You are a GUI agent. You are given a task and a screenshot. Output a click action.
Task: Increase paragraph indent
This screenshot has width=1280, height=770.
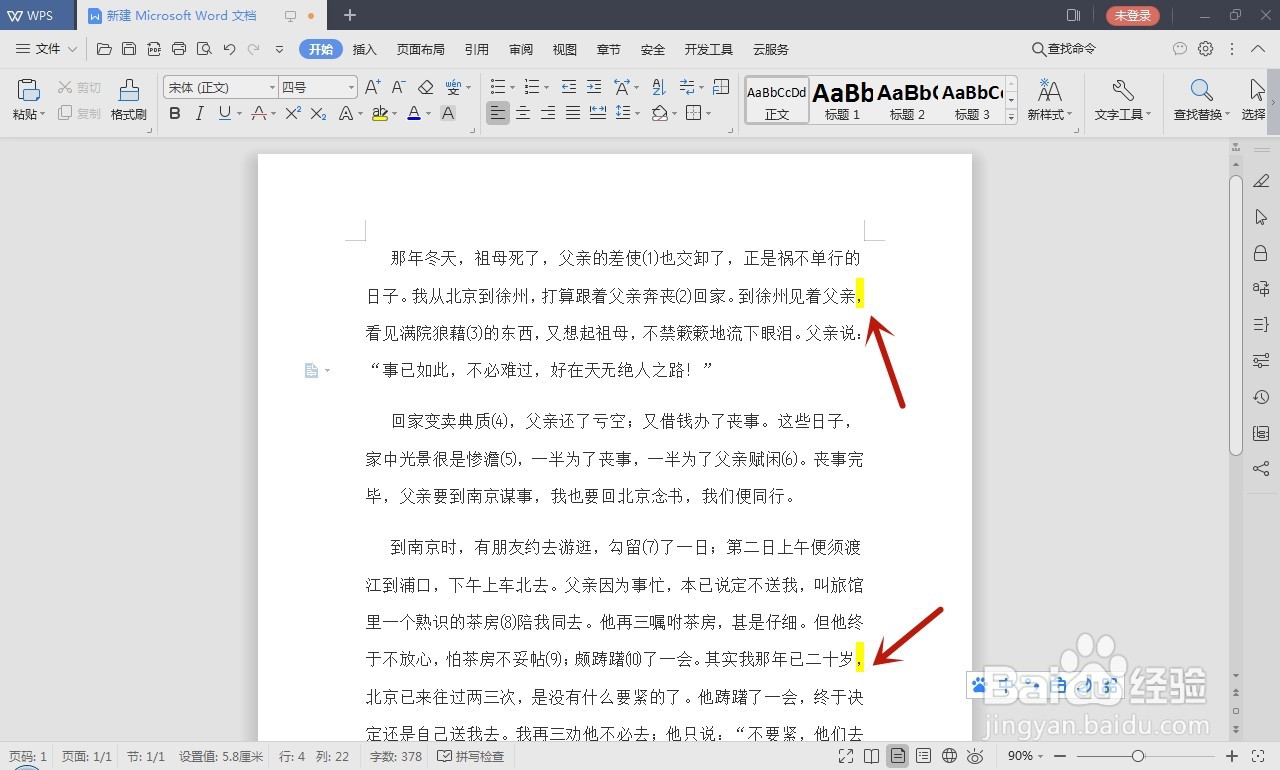594,88
